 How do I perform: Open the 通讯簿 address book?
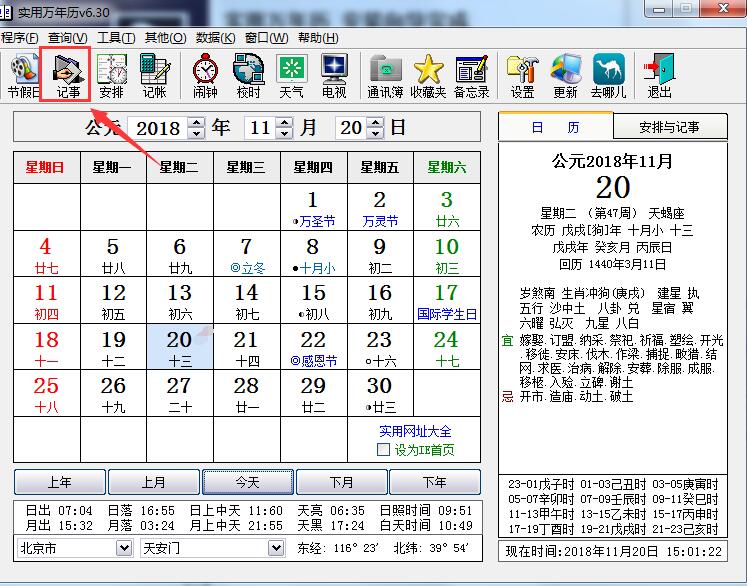385,76
